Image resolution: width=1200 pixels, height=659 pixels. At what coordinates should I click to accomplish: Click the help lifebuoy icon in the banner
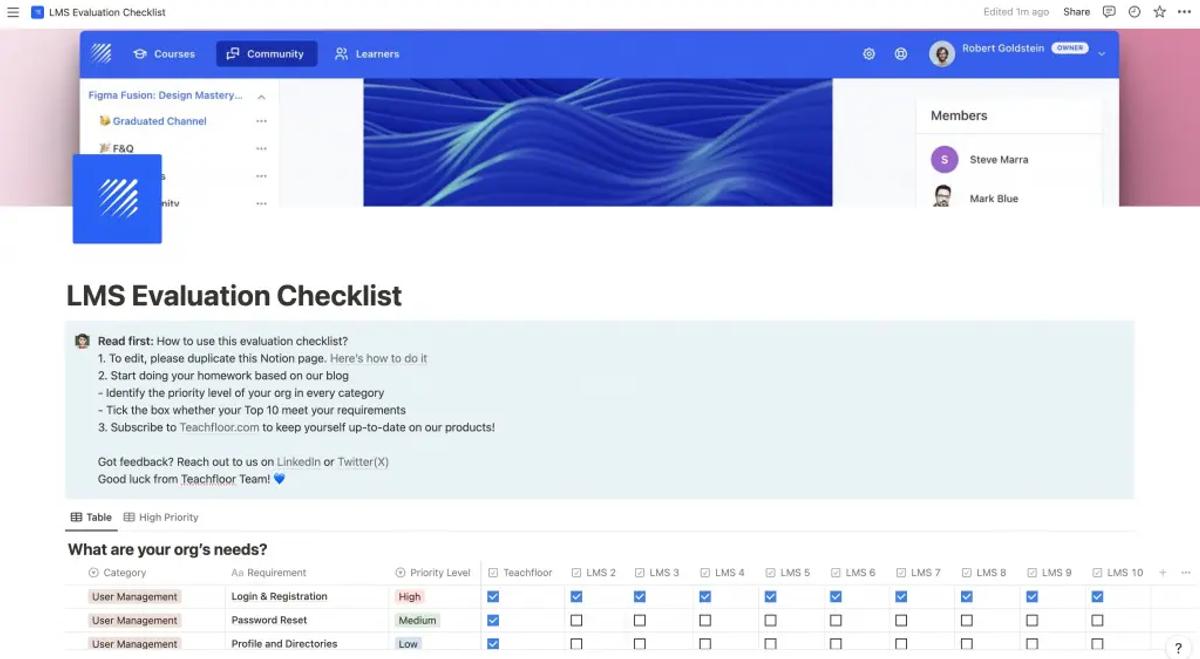(x=901, y=54)
